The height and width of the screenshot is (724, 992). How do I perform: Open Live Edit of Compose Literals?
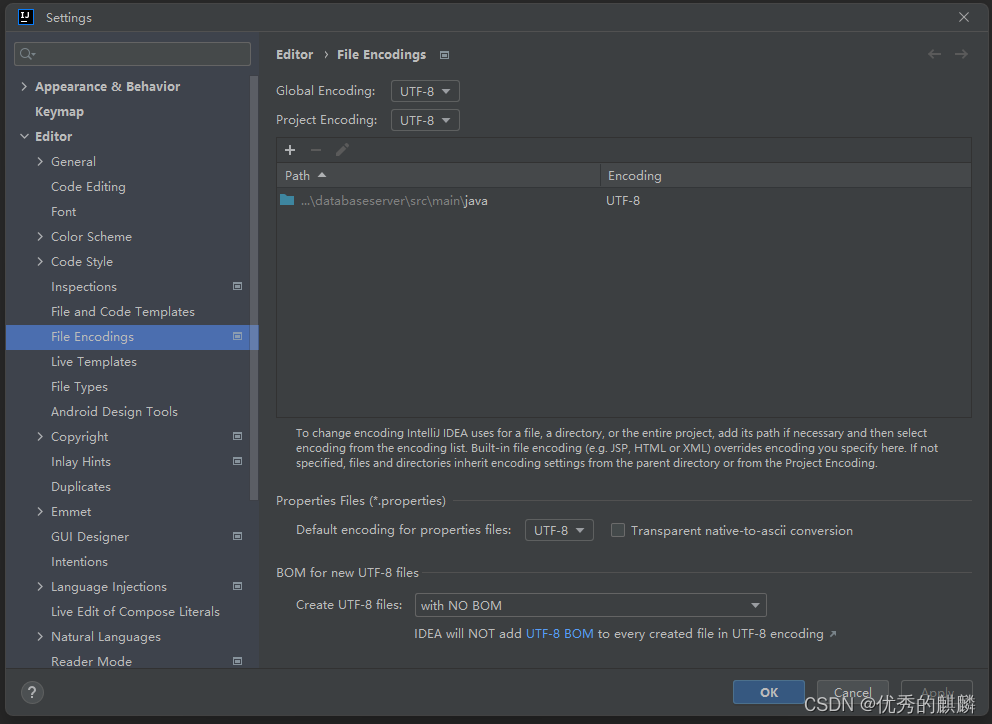[135, 612]
